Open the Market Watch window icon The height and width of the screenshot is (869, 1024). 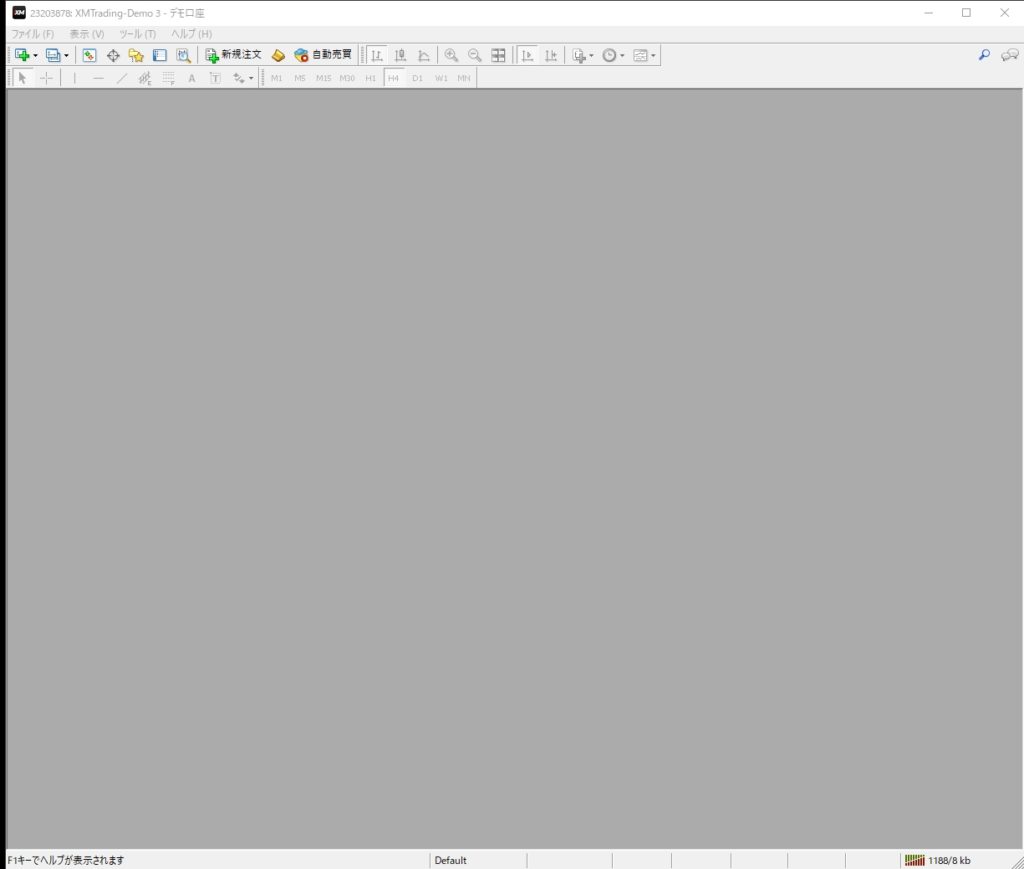click(x=89, y=55)
